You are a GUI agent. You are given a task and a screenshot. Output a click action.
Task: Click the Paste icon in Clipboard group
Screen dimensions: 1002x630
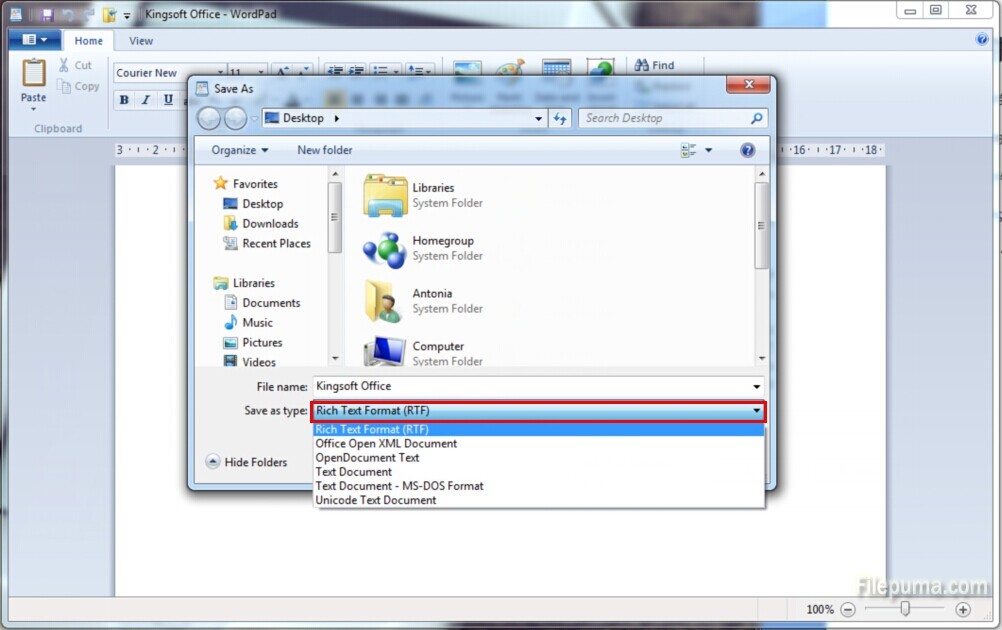(x=33, y=75)
